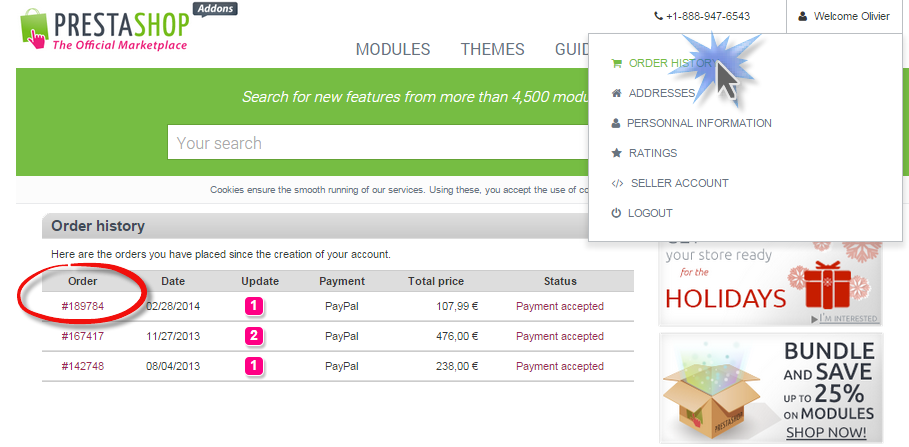Click the Shop Now link on bundle banner
This screenshot has width=909, height=447.
826,433
